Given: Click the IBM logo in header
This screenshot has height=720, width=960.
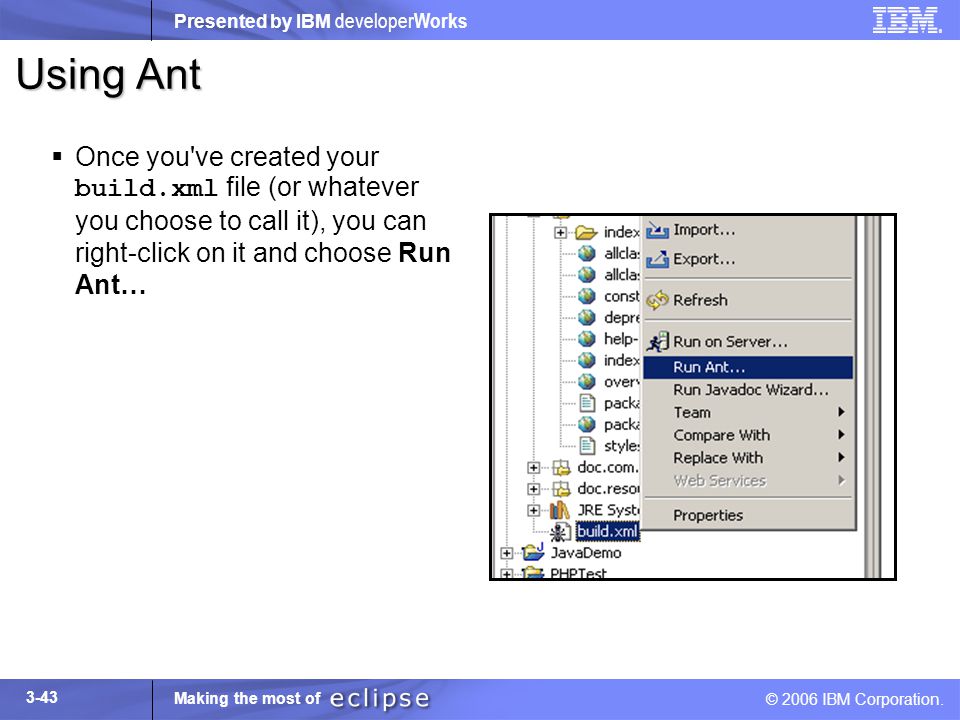Looking at the screenshot, I should coord(907,20).
